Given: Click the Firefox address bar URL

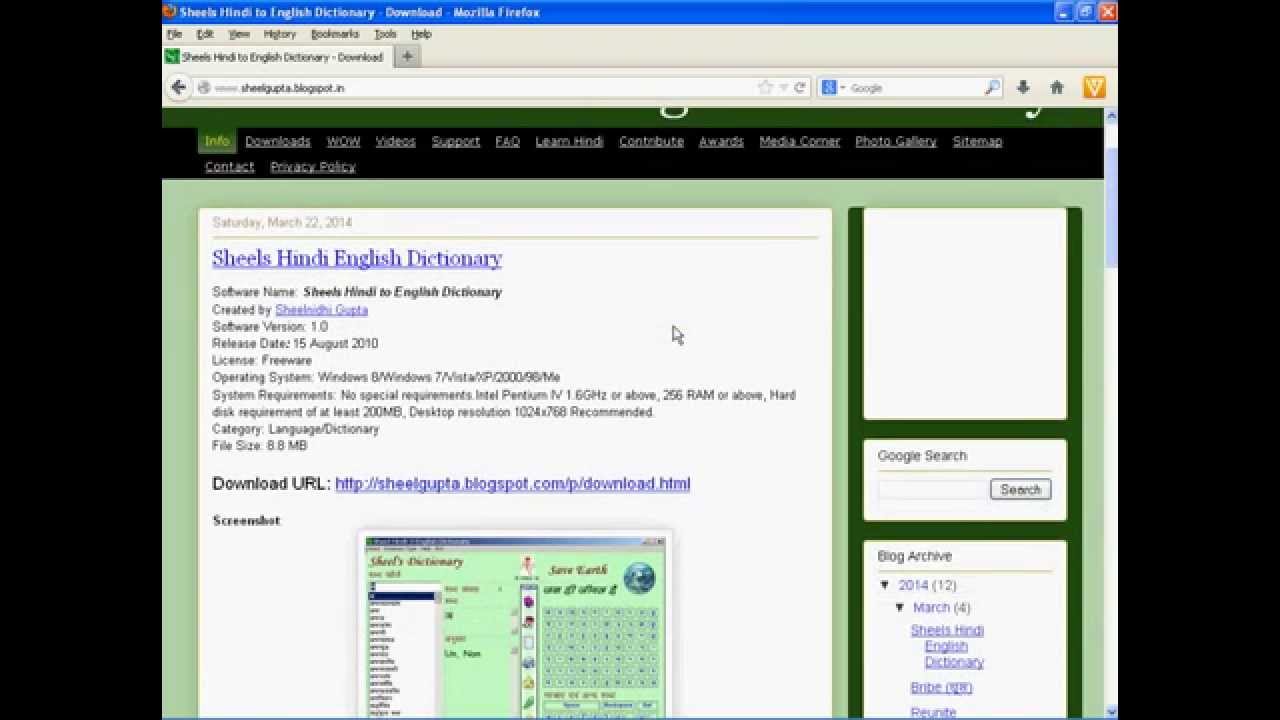Looking at the screenshot, I should click(480, 87).
